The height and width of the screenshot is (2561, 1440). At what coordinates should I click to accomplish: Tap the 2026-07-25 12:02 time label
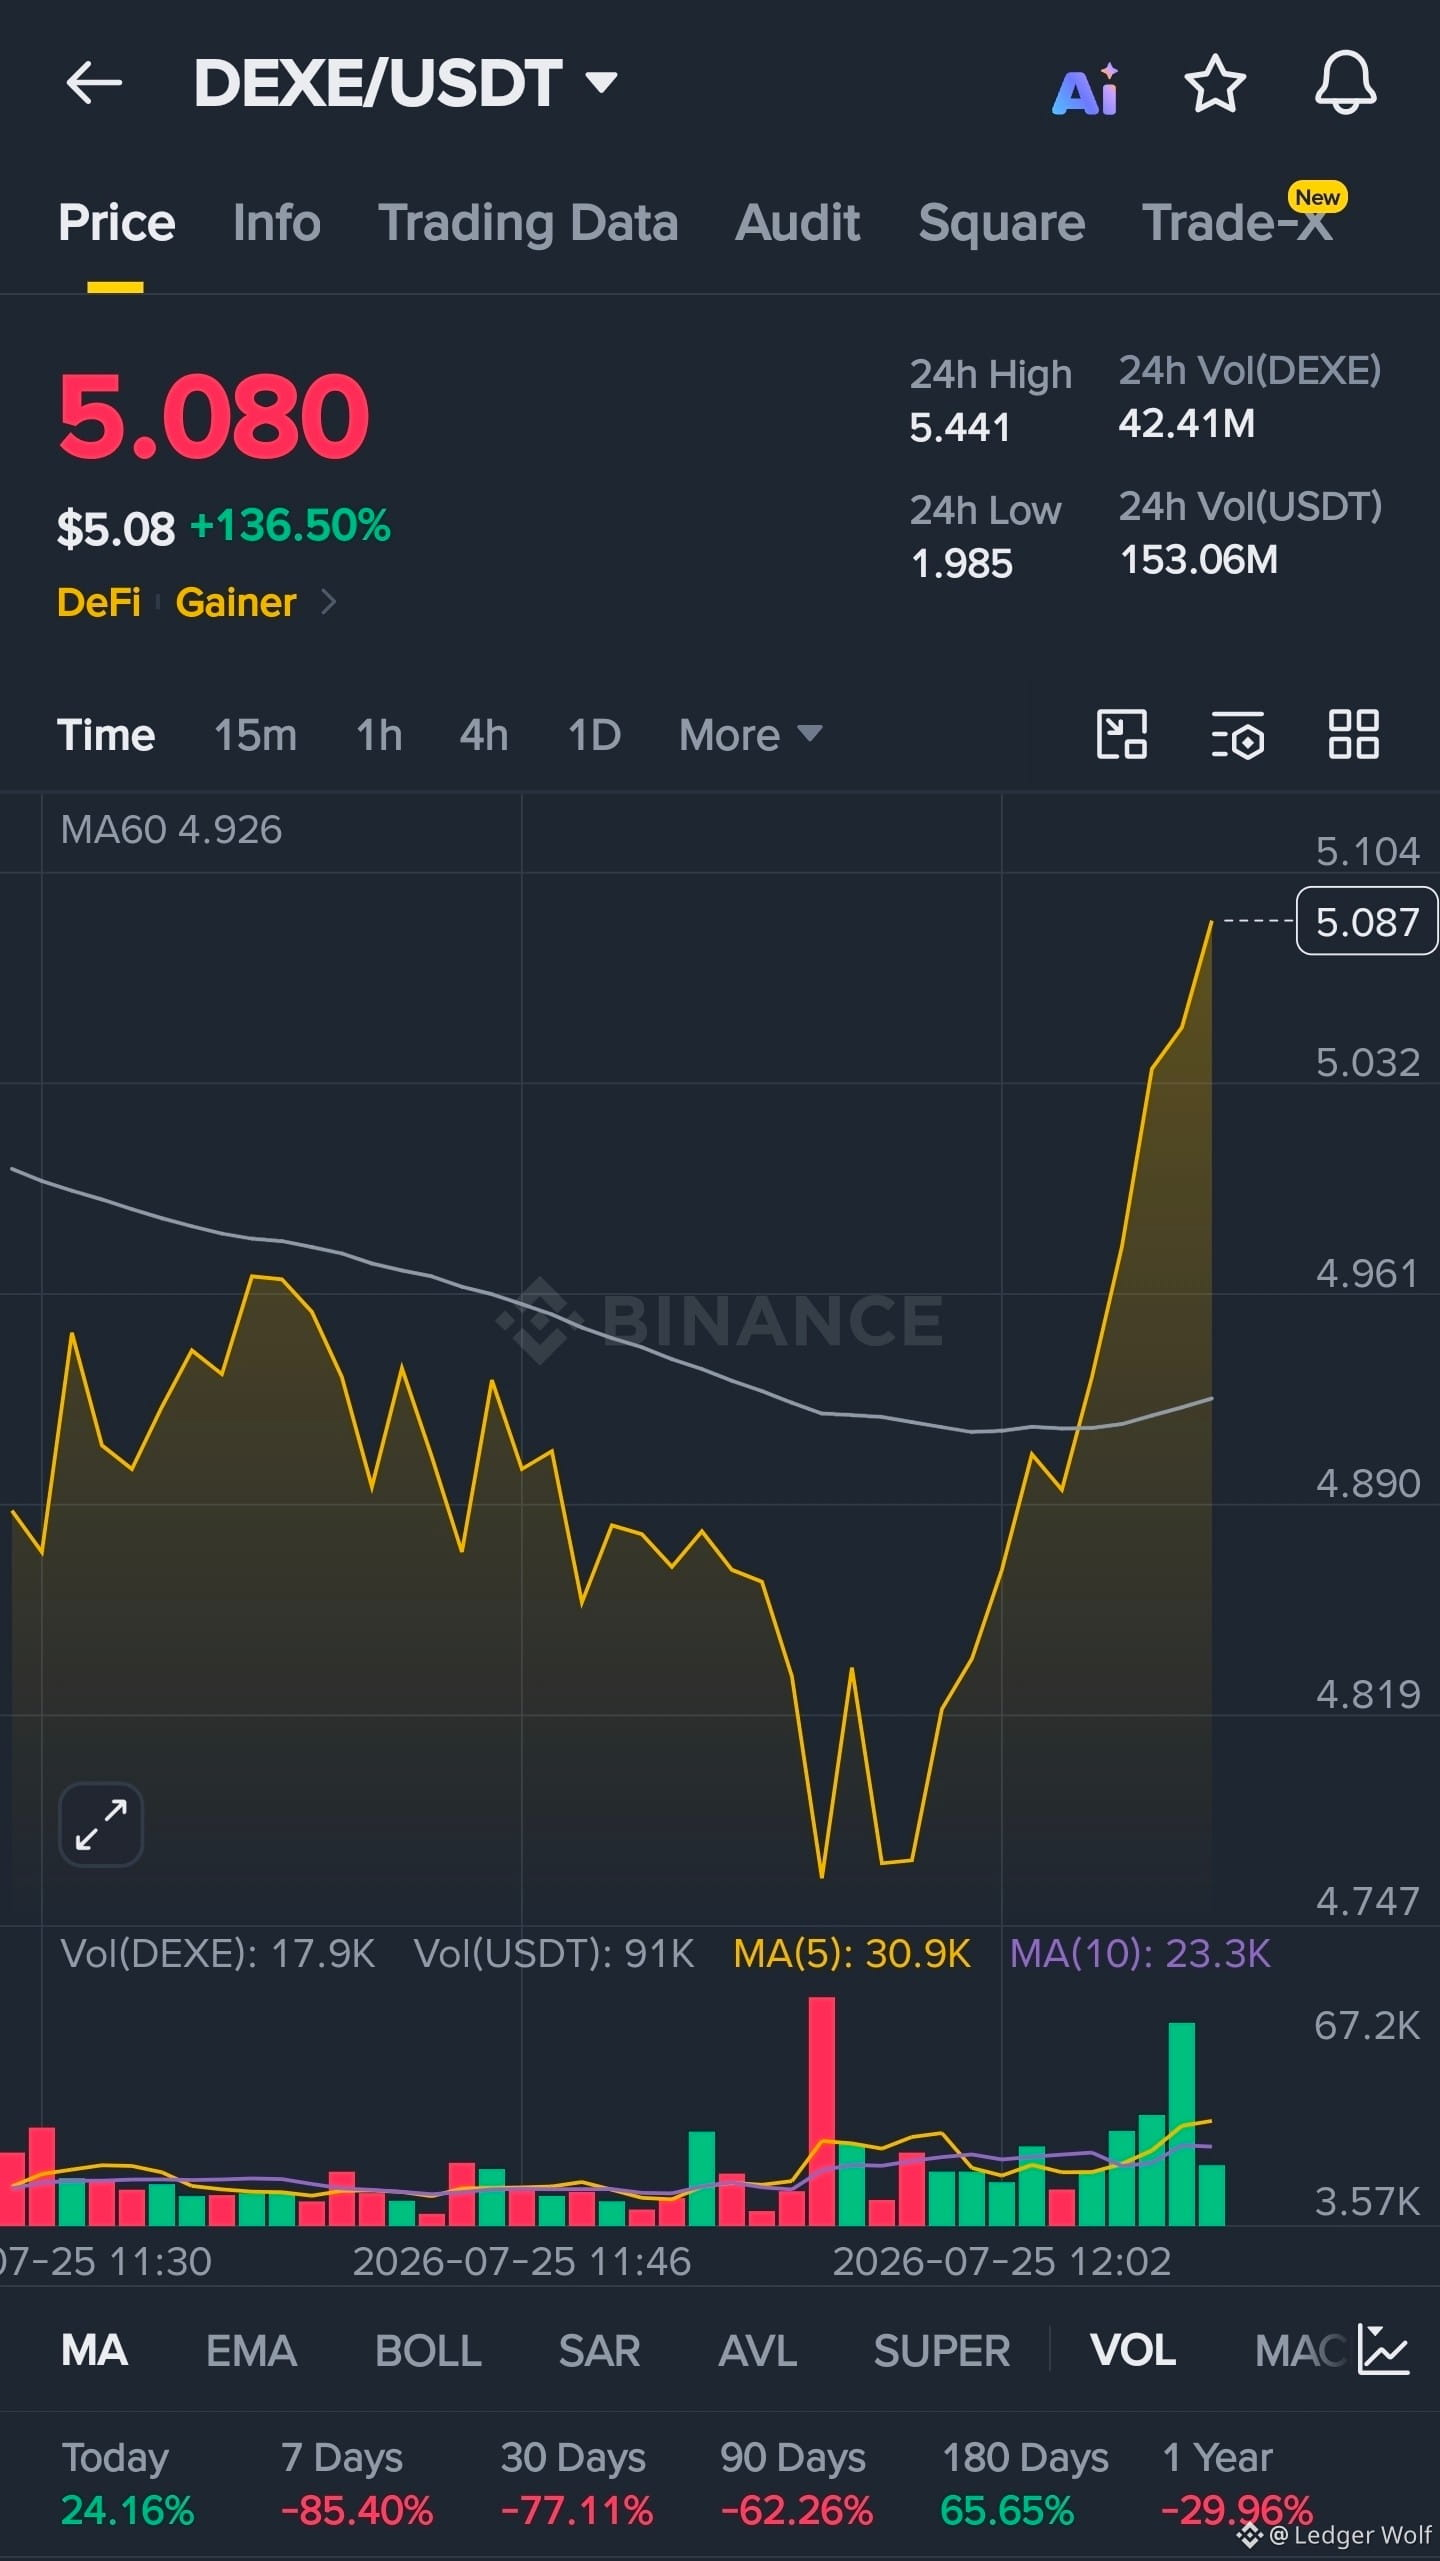click(x=1002, y=2261)
